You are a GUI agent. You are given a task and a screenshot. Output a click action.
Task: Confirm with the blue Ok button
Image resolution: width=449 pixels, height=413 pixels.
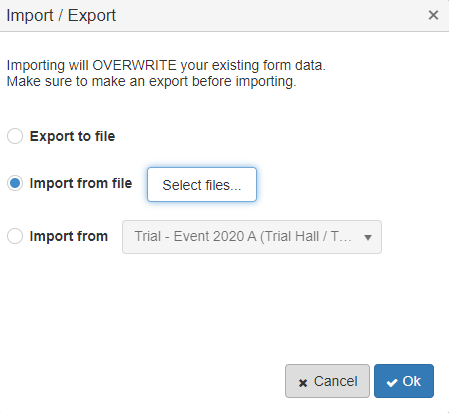pyautogui.click(x=404, y=381)
